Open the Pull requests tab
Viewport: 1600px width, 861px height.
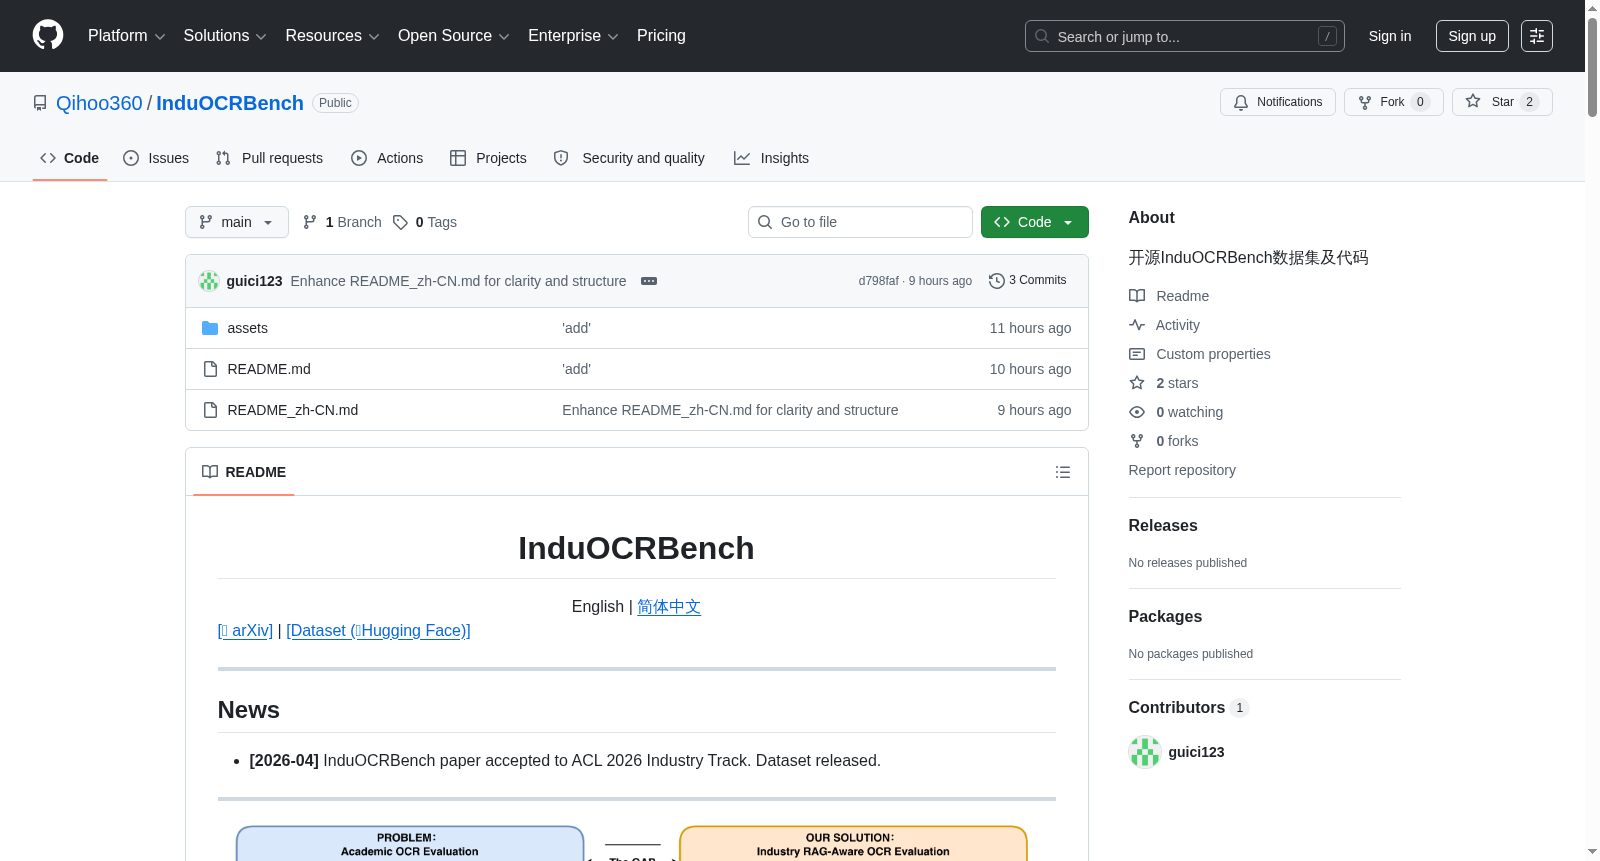(x=269, y=158)
